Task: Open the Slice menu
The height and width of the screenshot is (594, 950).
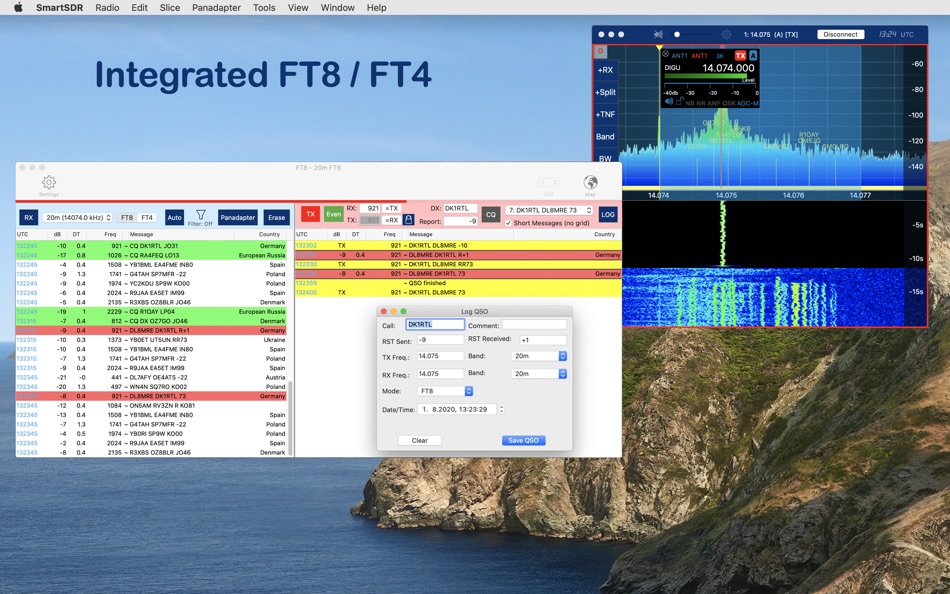Action: tap(170, 8)
